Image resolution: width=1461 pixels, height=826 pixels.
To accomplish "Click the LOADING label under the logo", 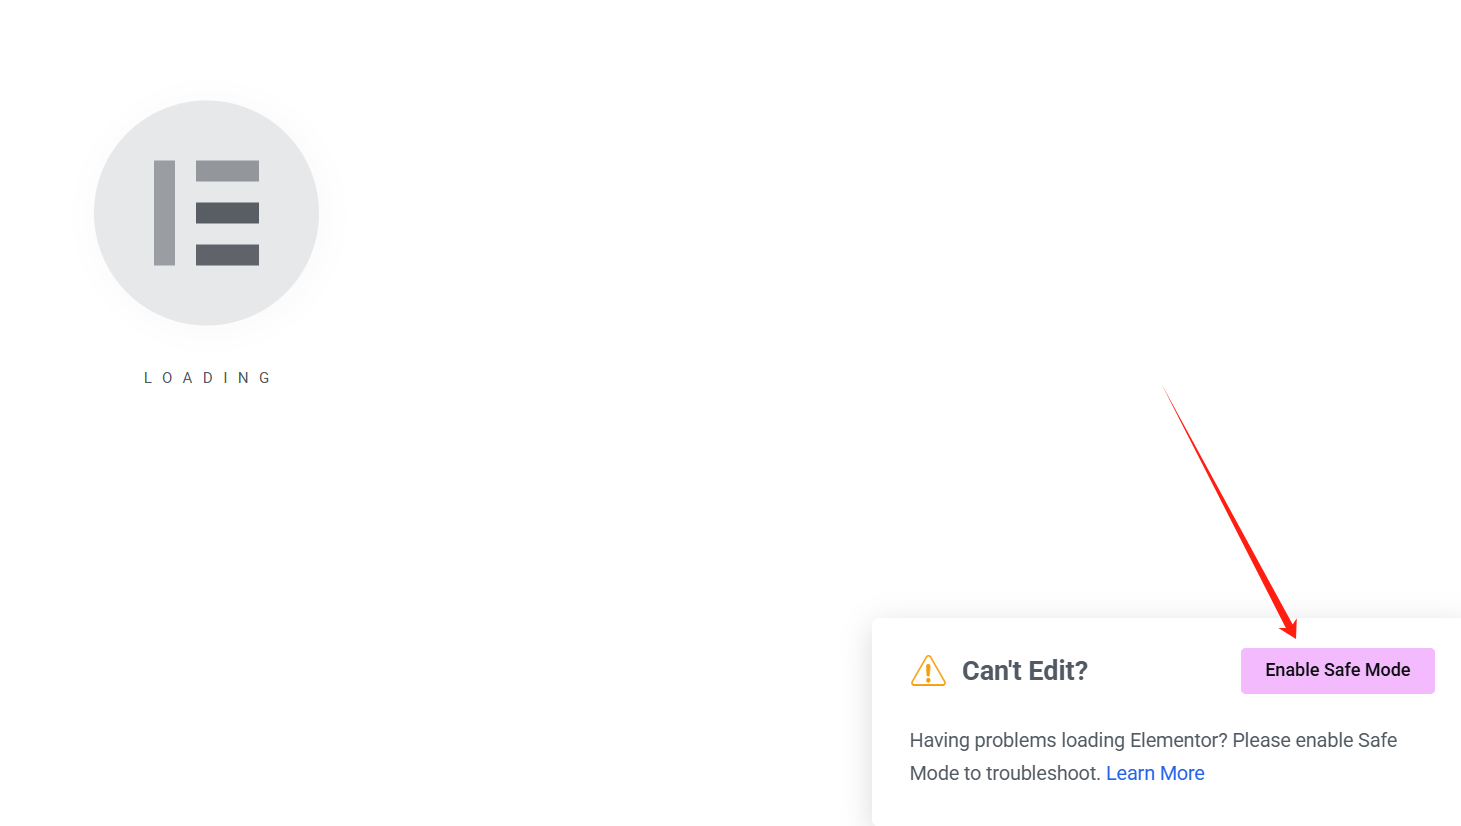I will (x=207, y=378).
